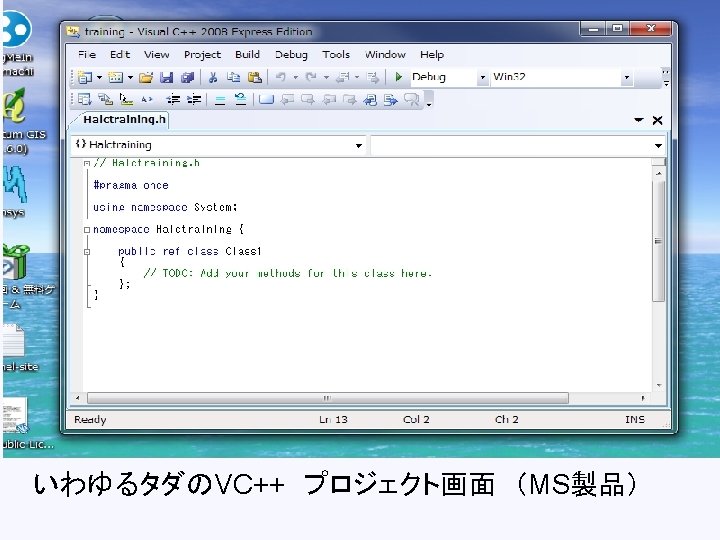Click the horizontal scrollbar thumb

point(328,398)
